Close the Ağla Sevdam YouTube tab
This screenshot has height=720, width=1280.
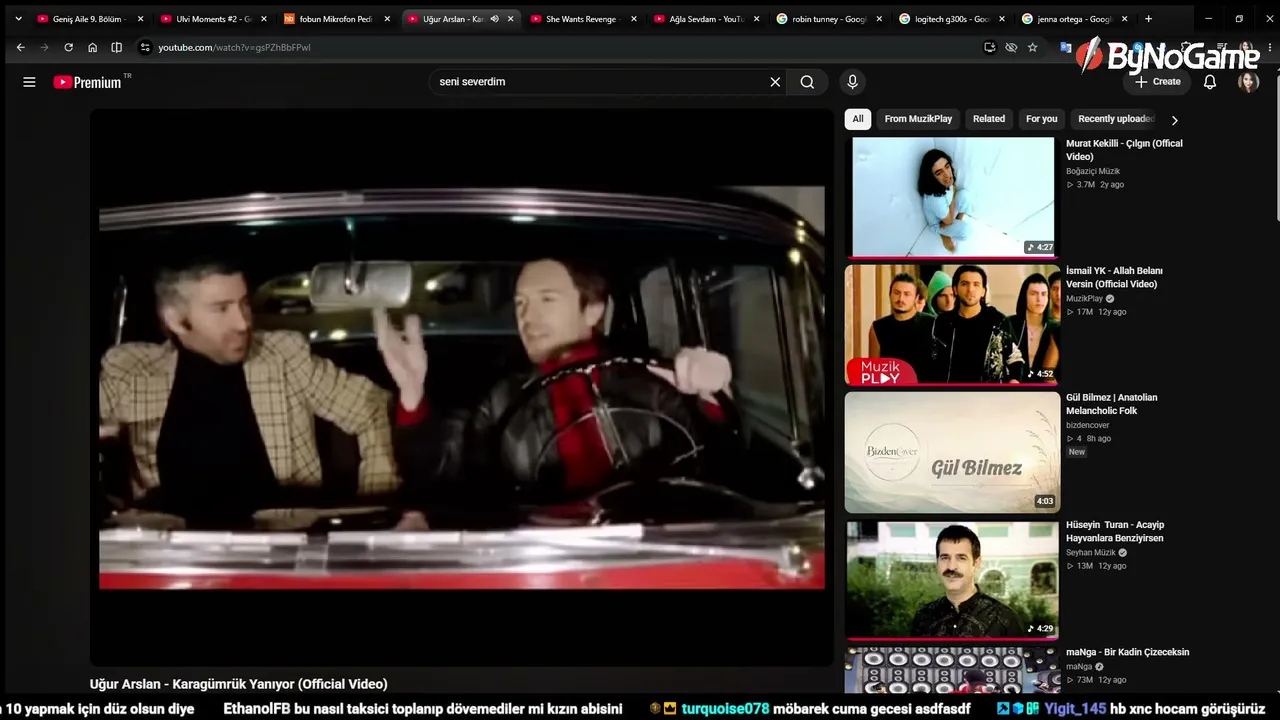coord(756,18)
